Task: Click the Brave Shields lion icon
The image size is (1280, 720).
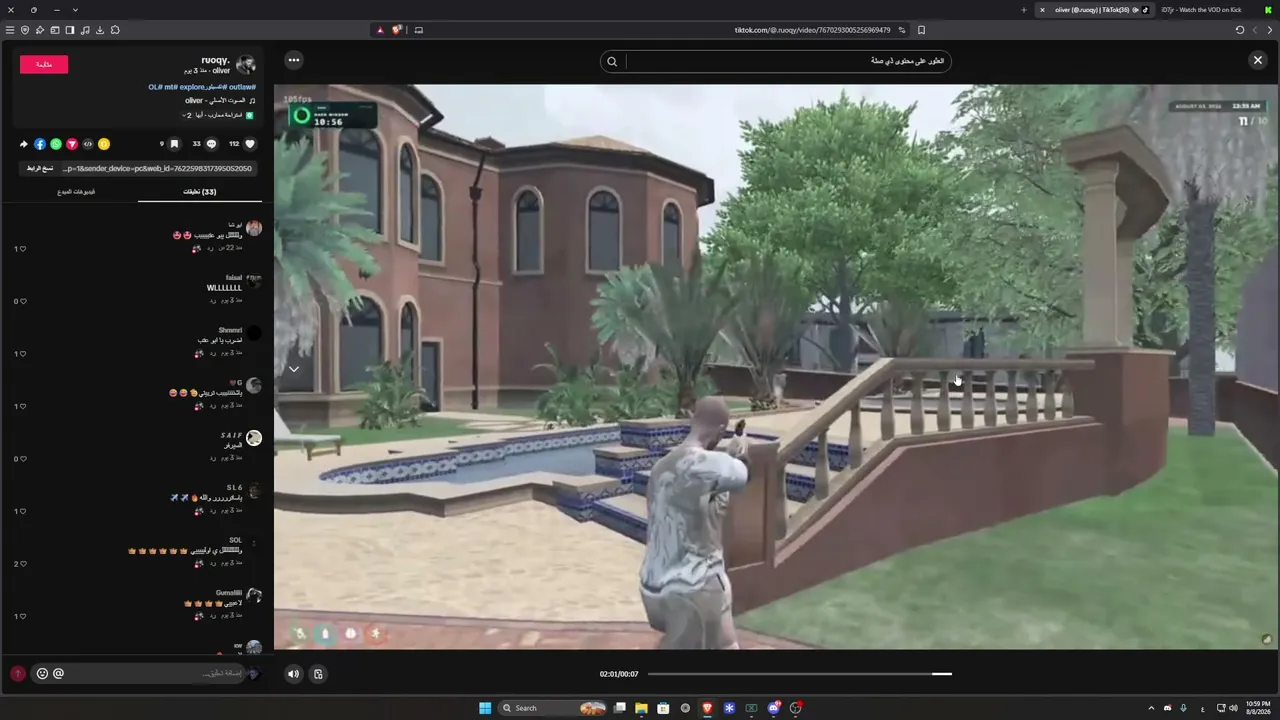Action: pos(397,30)
